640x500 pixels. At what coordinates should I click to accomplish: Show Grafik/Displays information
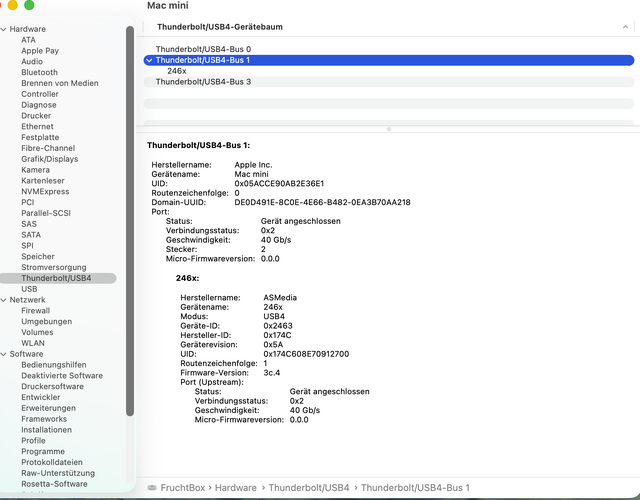click(50, 159)
